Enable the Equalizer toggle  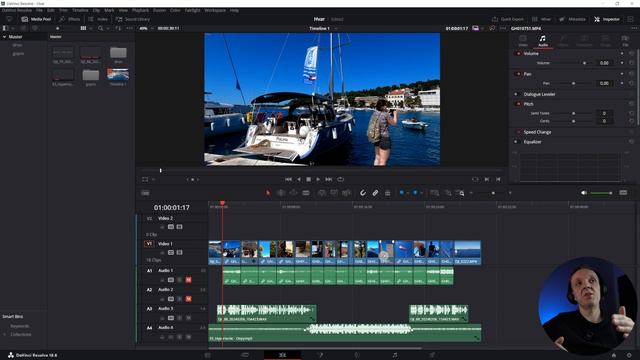point(516,142)
